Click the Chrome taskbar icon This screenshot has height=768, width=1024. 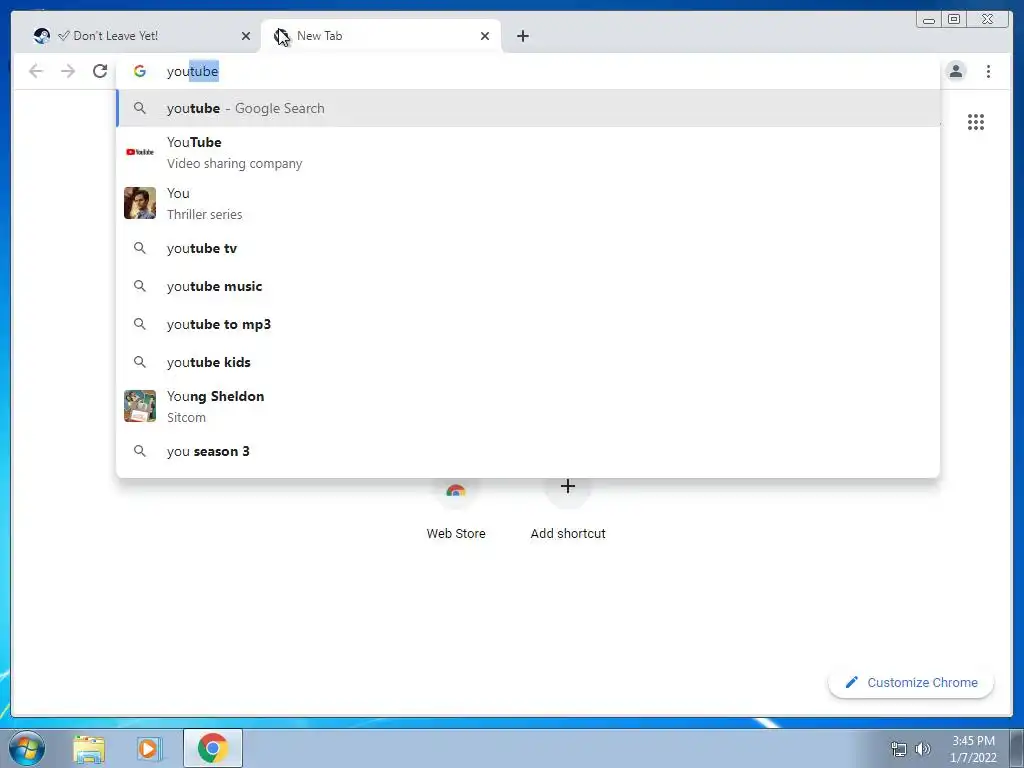point(213,748)
